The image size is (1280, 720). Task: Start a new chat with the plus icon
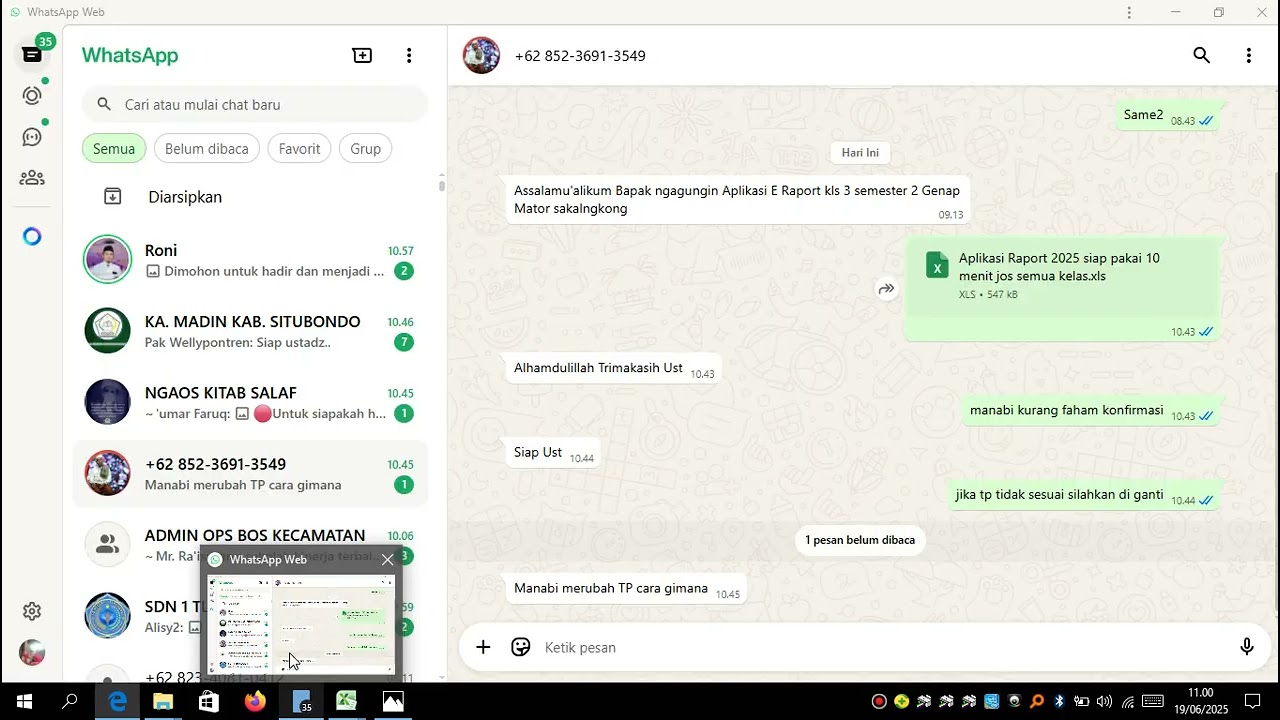(x=362, y=56)
